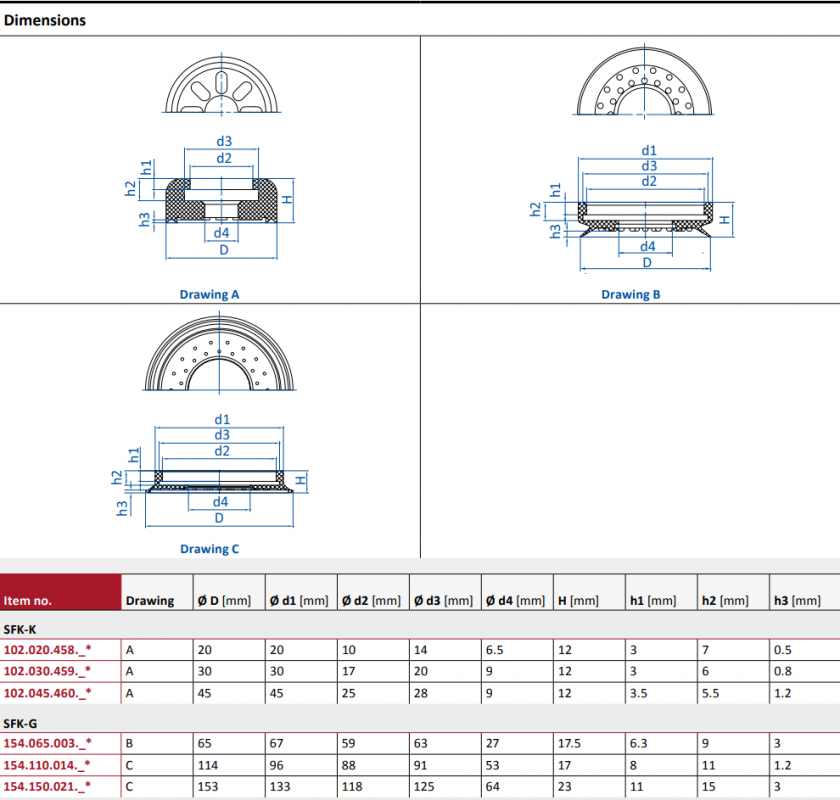Click d1 value '133' for 154.150.021

coord(280,787)
